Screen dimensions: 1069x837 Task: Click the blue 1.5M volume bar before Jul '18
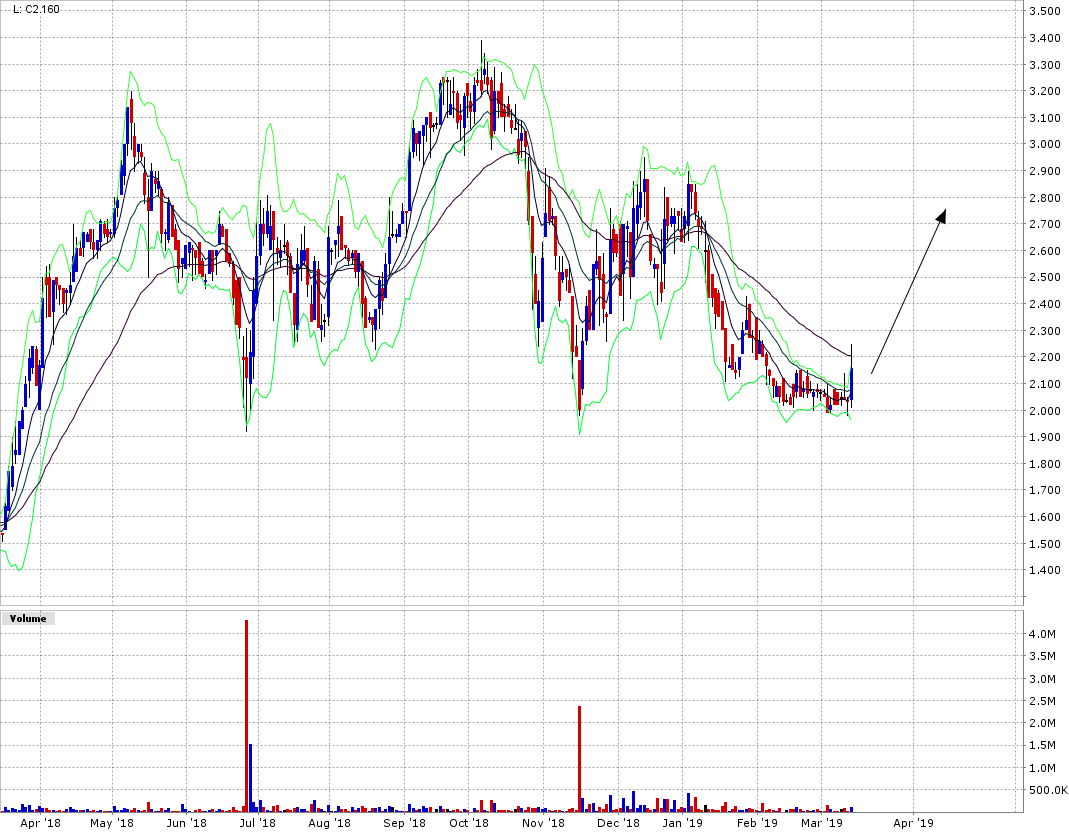(x=251, y=778)
